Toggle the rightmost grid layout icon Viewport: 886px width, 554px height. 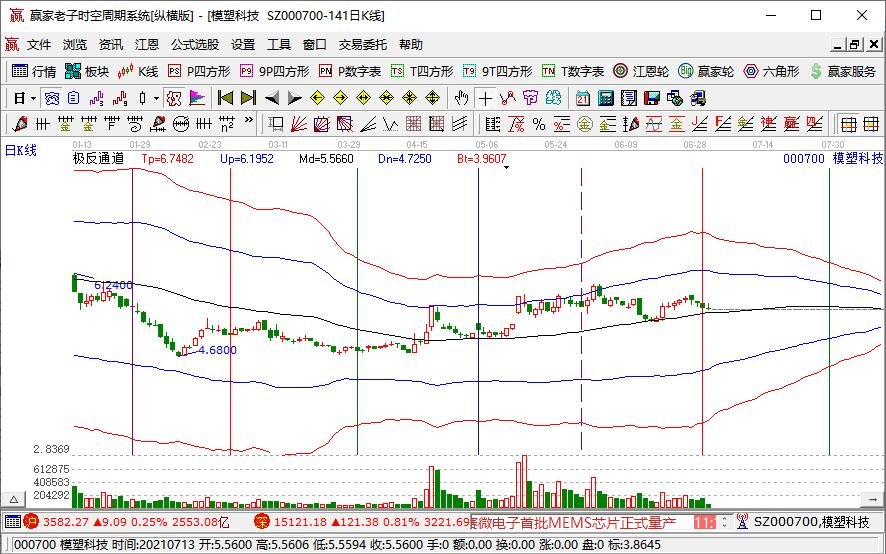coord(871,123)
